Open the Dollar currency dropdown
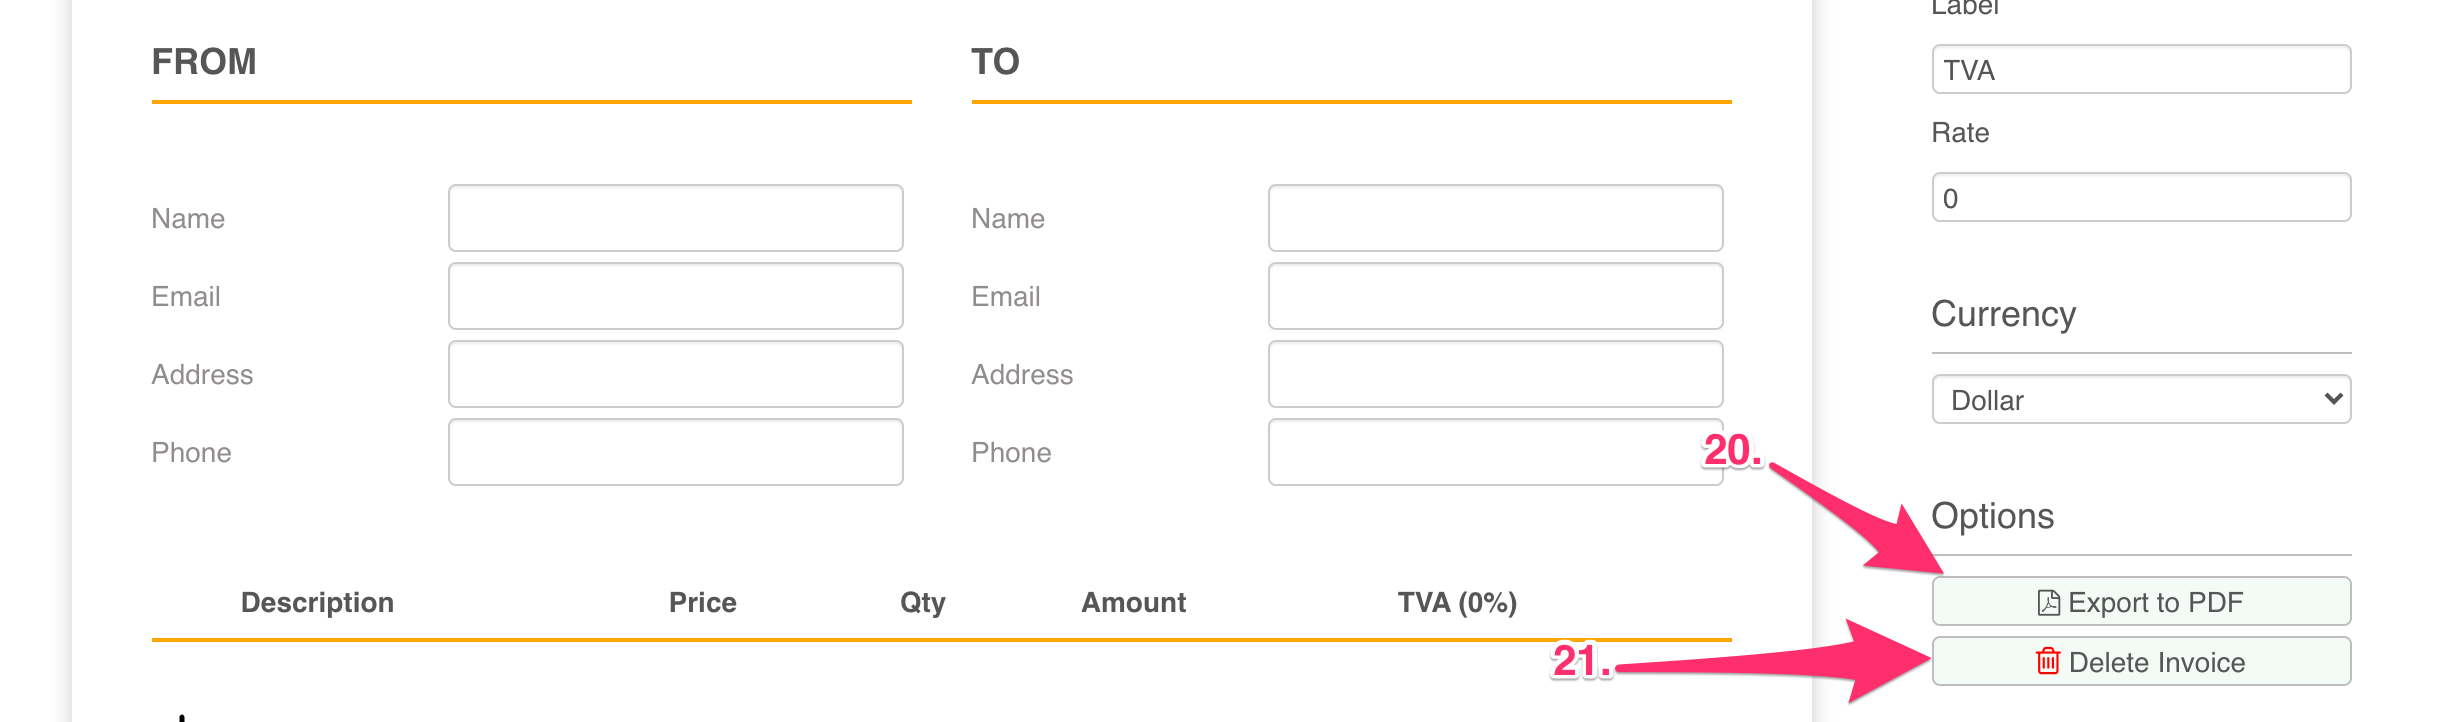This screenshot has width=2454, height=722. click(x=2140, y=400)
